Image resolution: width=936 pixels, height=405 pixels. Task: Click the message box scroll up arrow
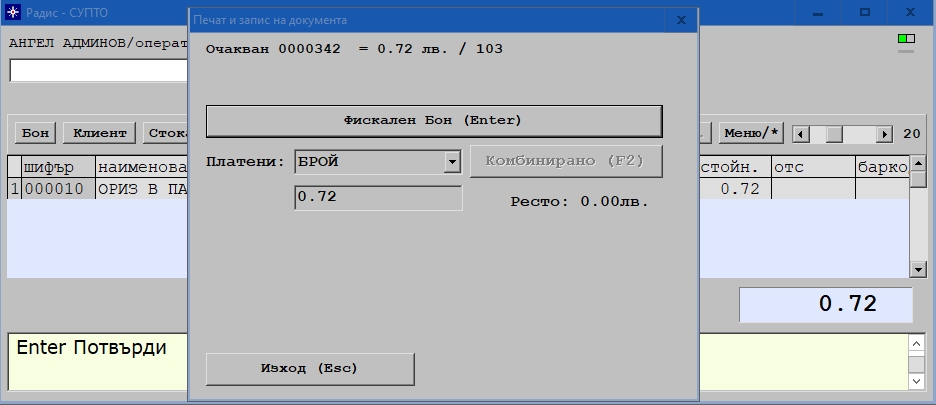917,342
